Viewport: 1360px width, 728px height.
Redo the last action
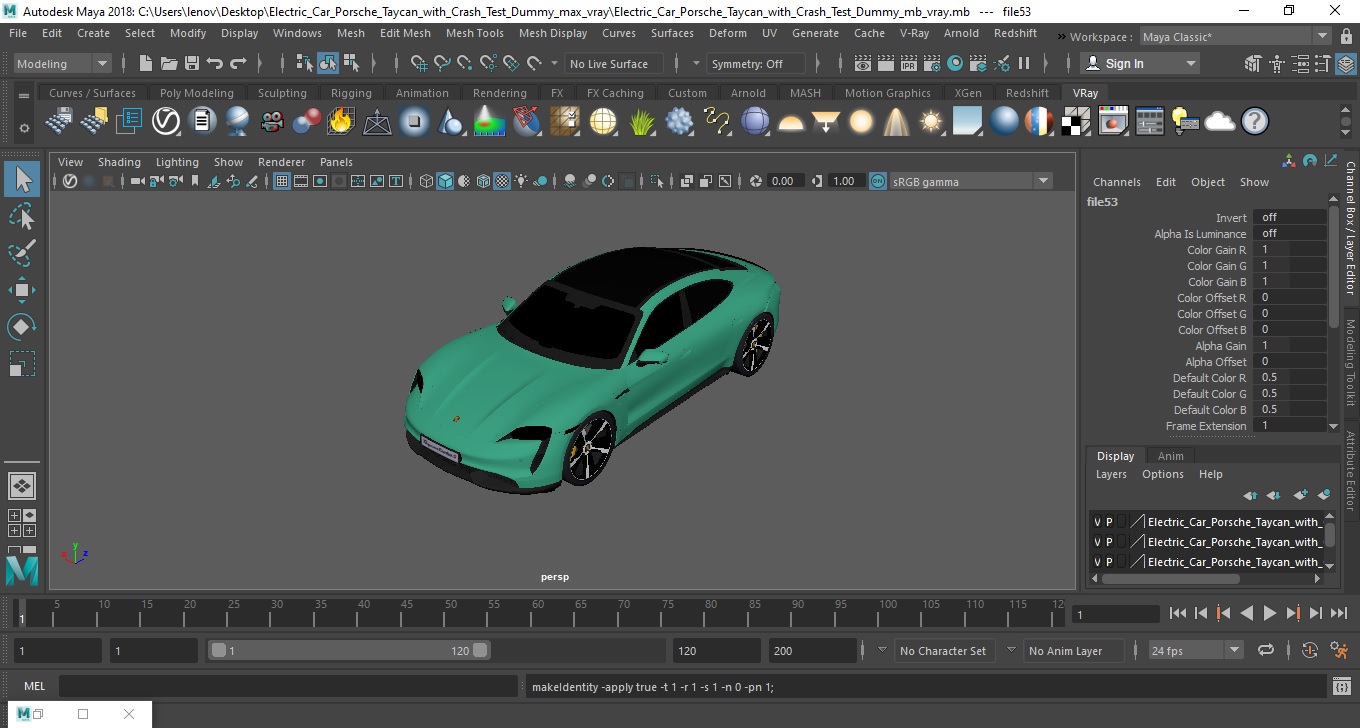pyautogui.click(x=238, y=63)
